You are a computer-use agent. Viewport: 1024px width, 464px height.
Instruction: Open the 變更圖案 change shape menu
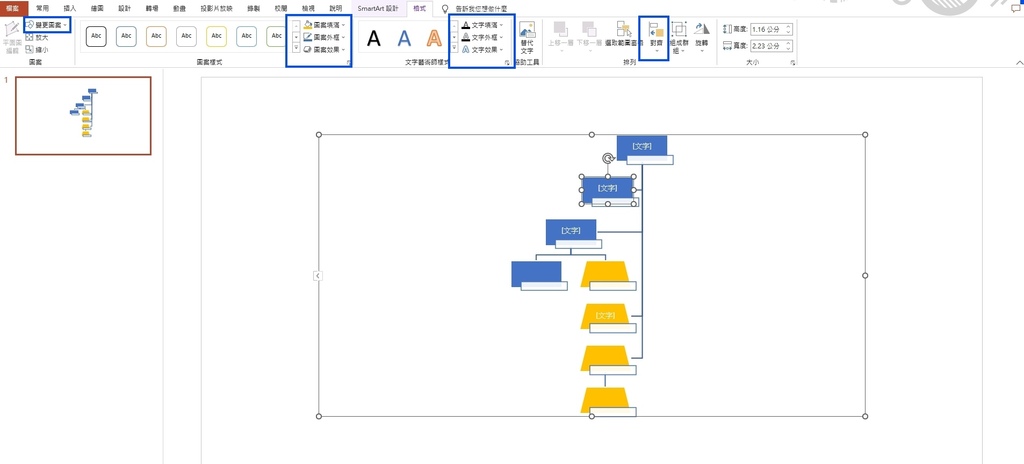pos(46,24)
